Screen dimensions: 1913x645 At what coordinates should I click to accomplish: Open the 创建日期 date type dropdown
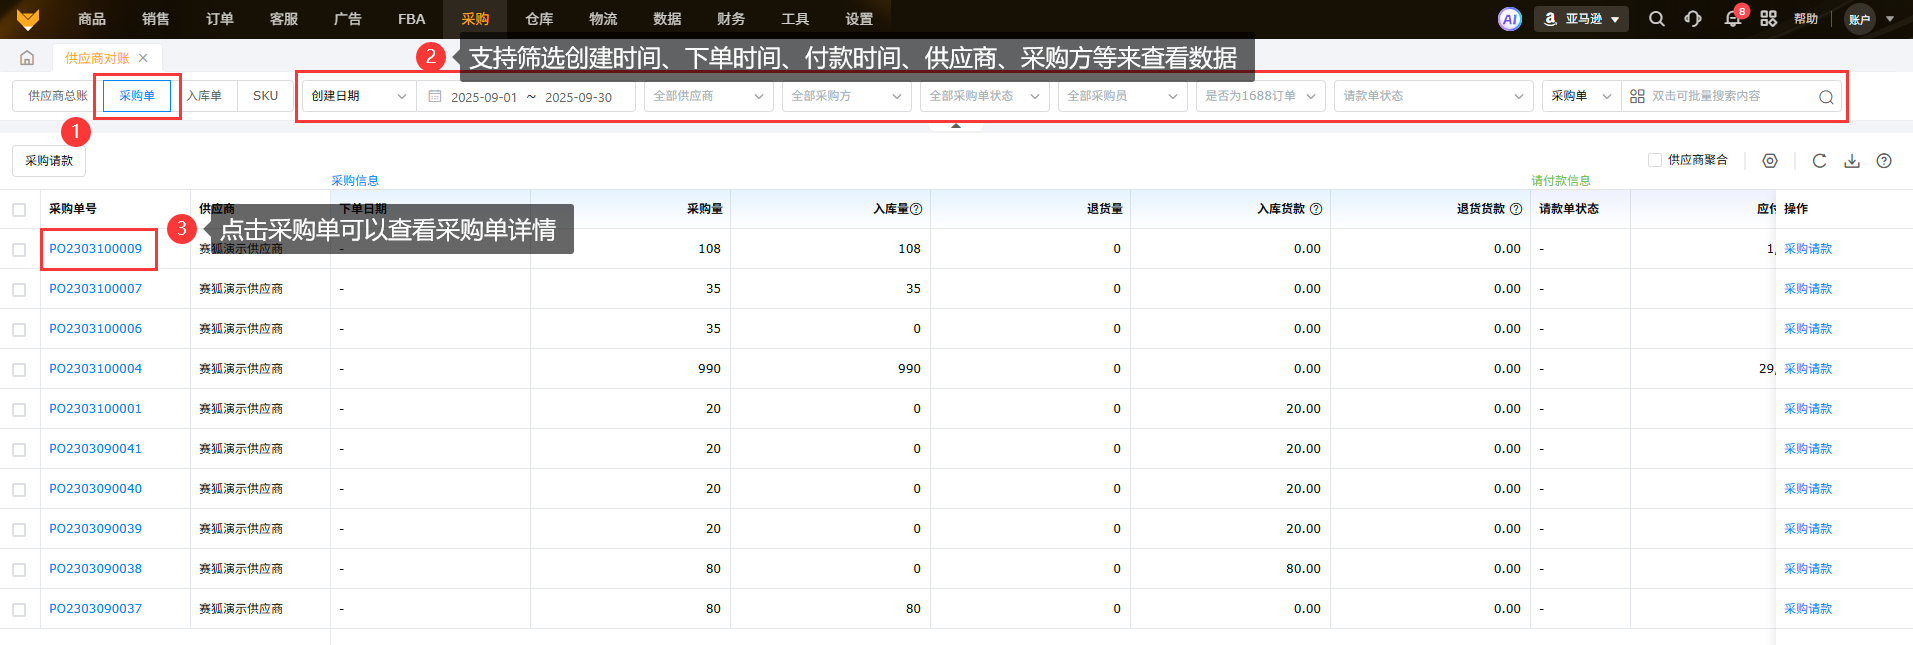[x=359, y=96]
